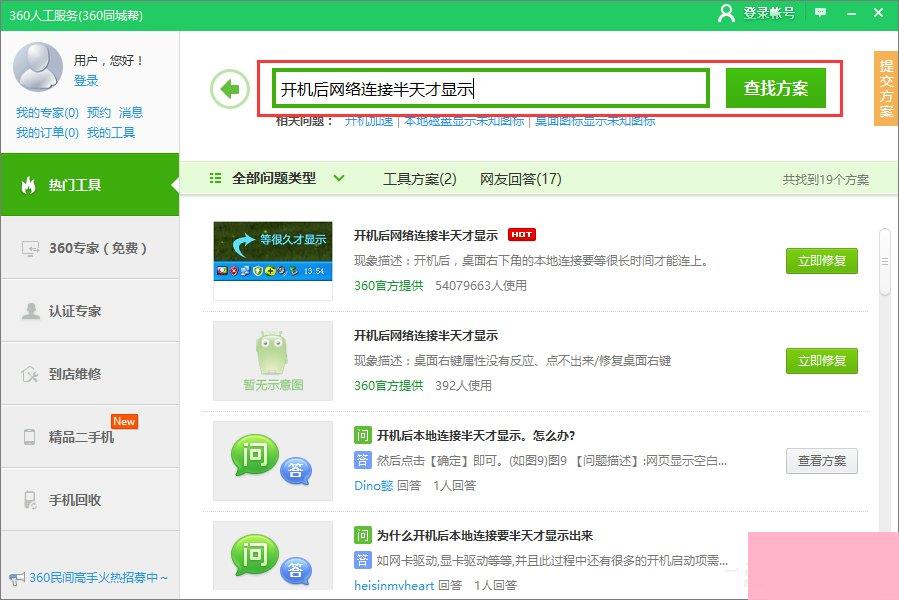Open 认证专家 in the sidebar

pyautogui.click(x=90, y=311)
